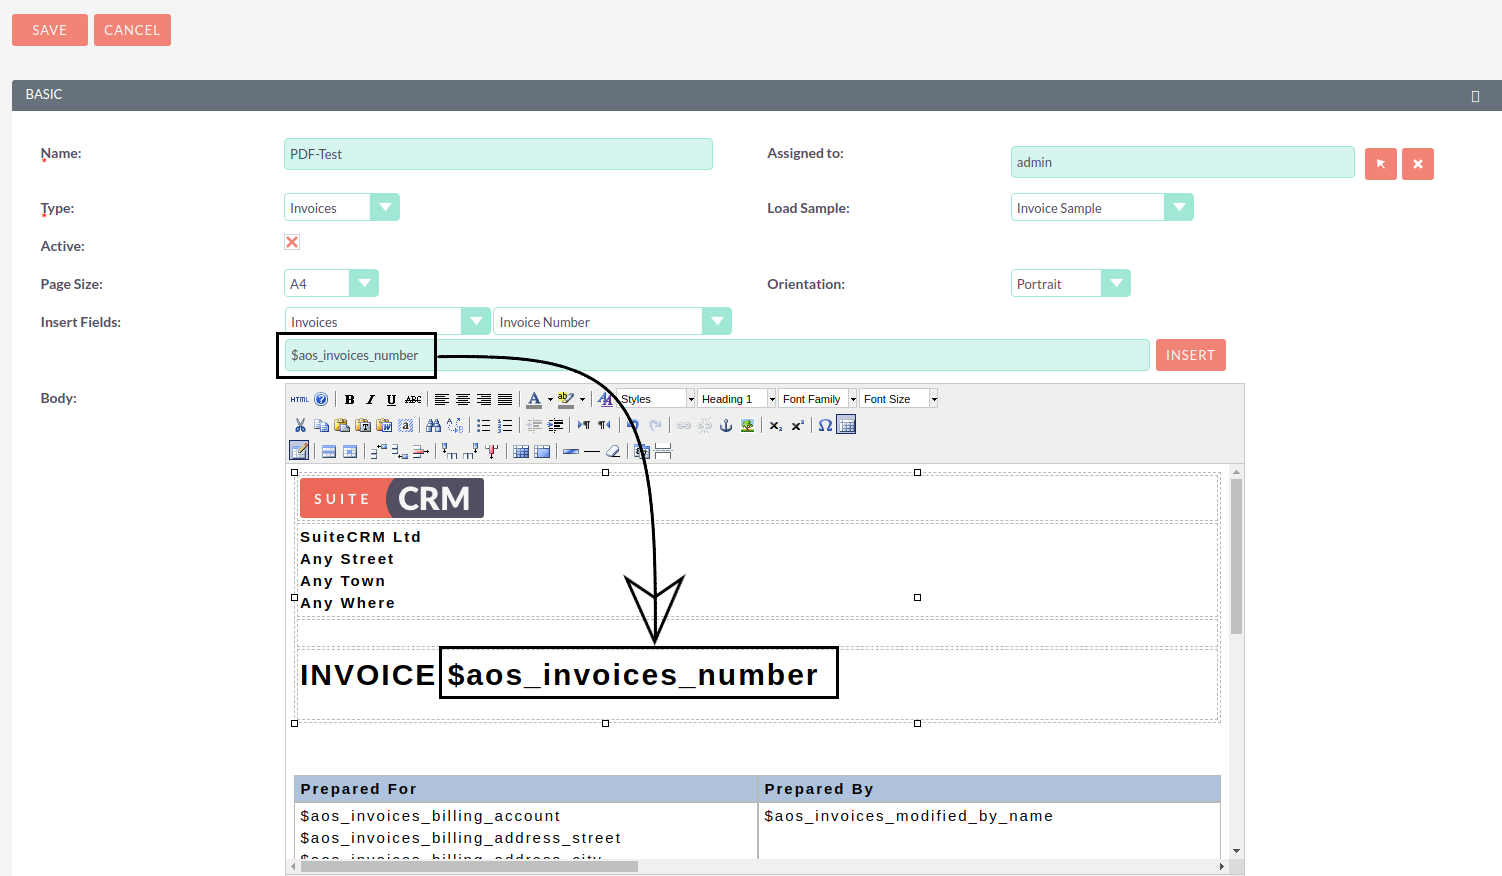The image size is (1502, 876).
Task: Align text left
Action: point(441,399)
